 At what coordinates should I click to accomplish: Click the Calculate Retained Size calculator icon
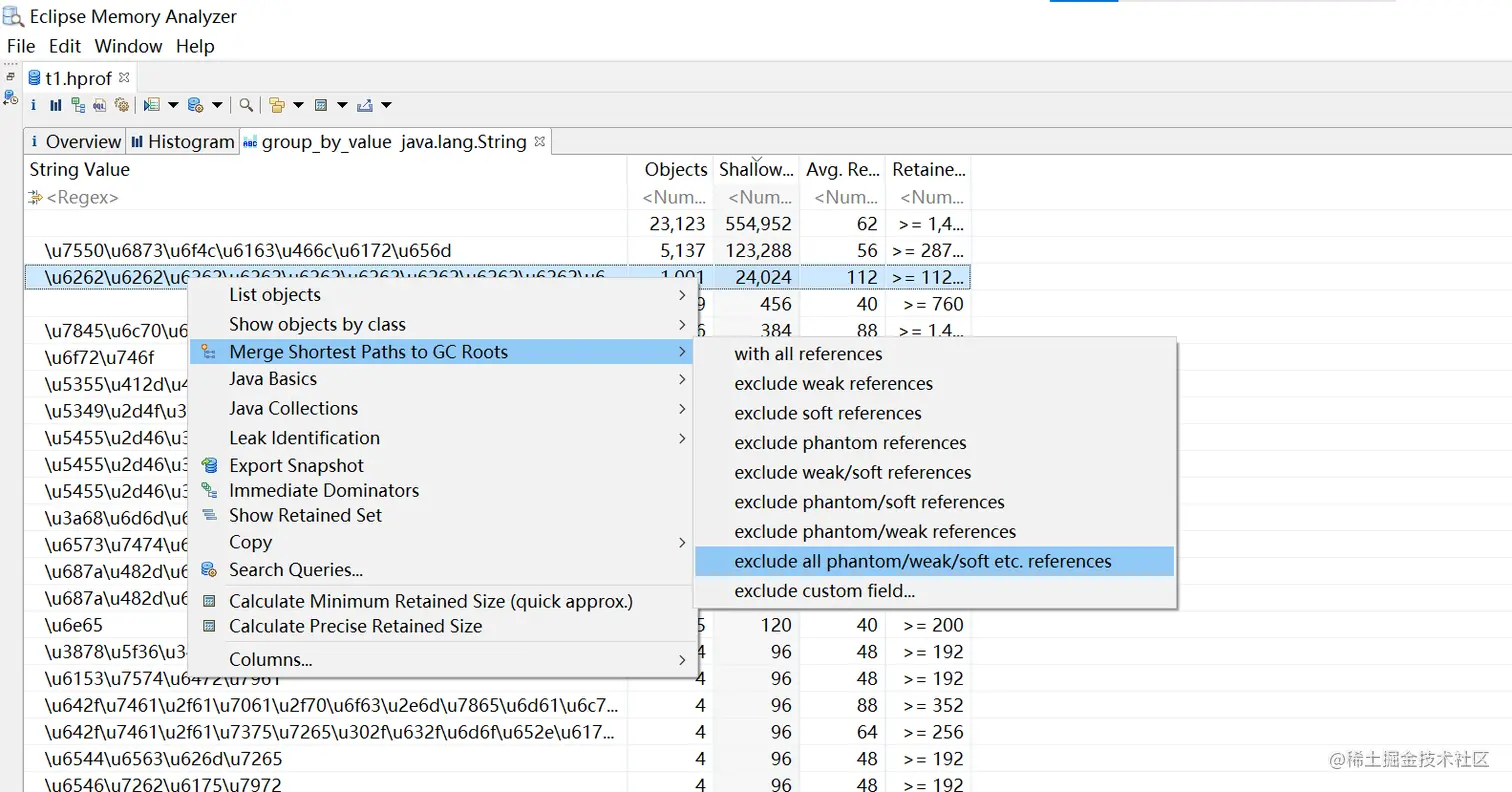tap(321, 105)
